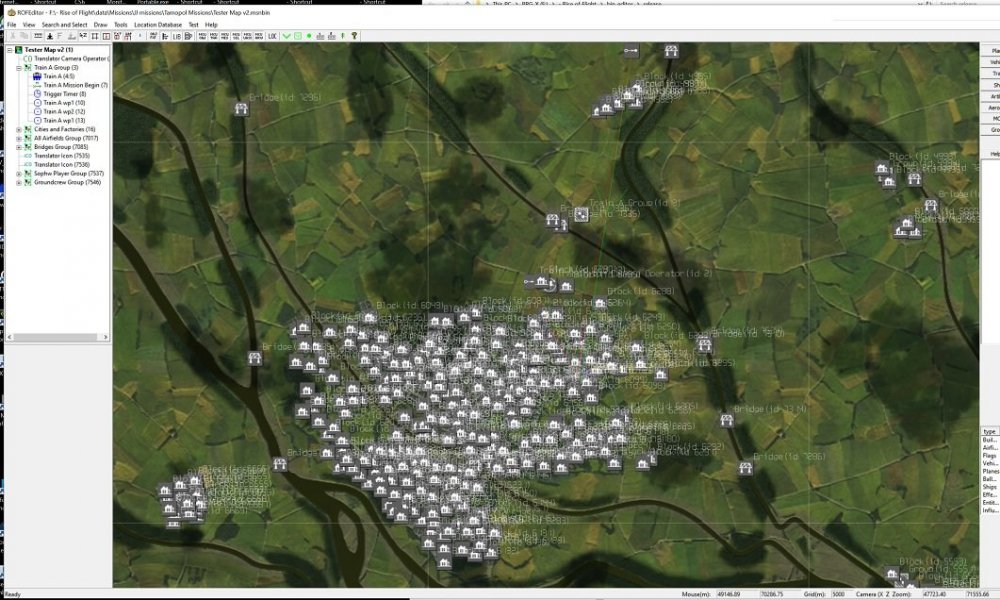Click the green checkmark toolbar icon
The height and width of the screenshot is (600, 1000).
point(286,36)
